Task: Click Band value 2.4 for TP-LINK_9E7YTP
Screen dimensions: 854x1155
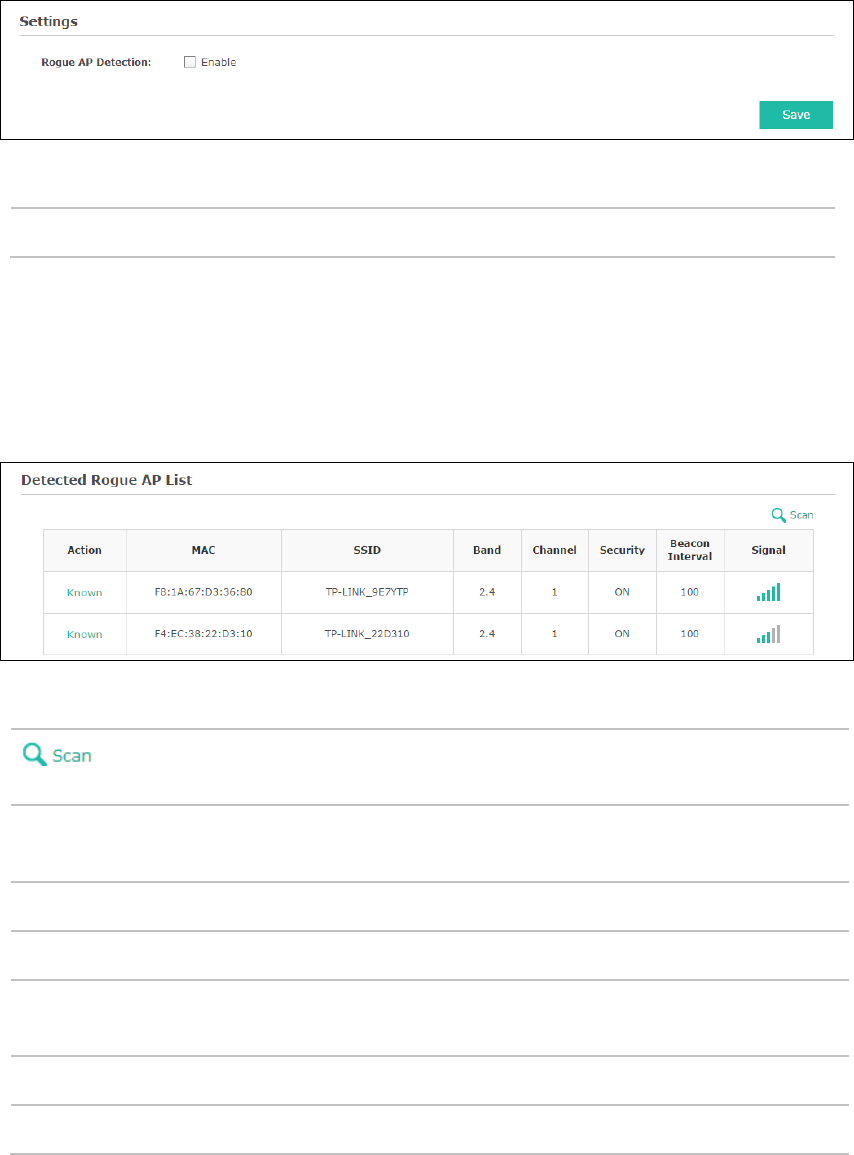Action: 487,592
